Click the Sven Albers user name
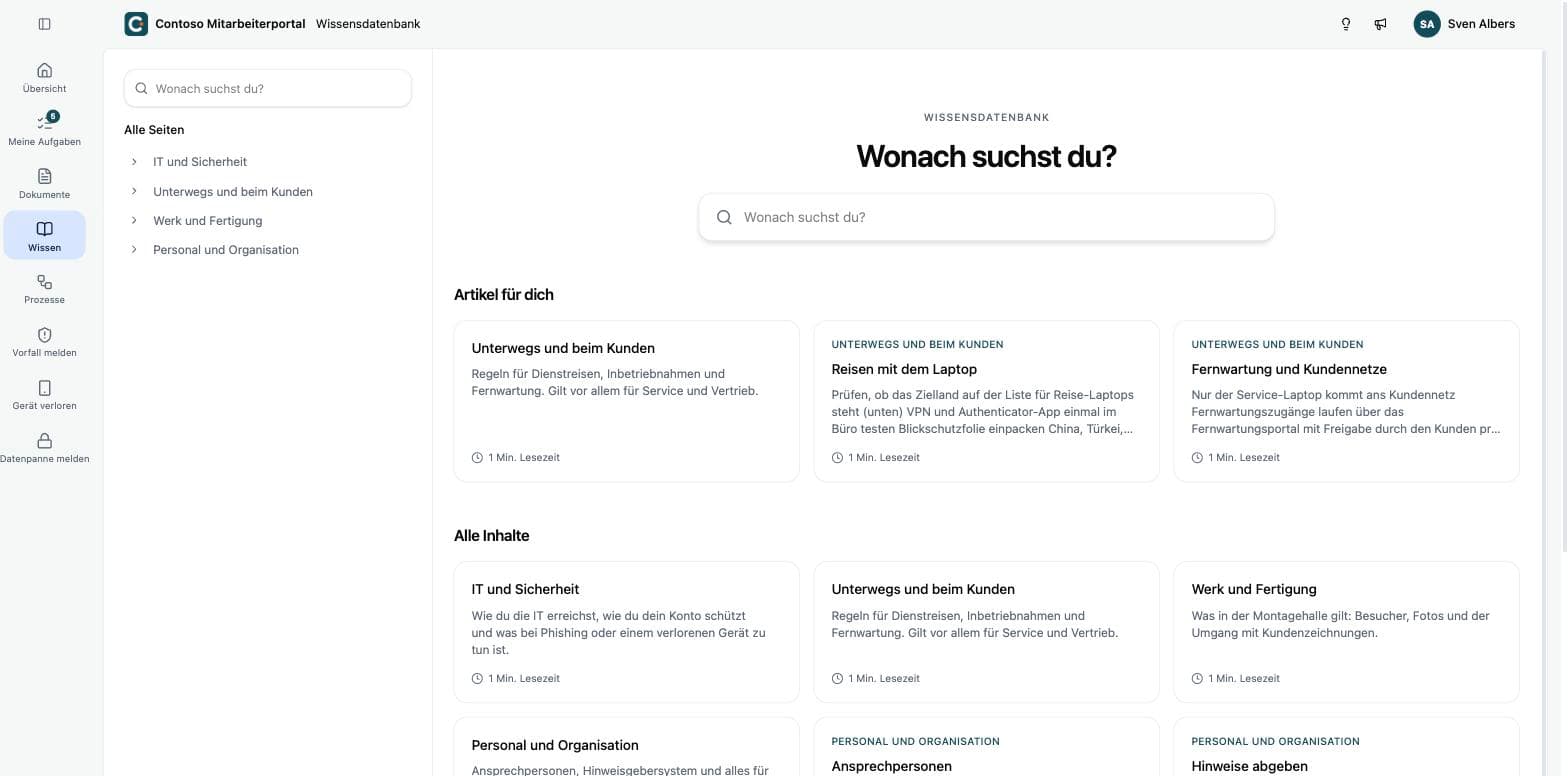This screenshot has height=776, width=1568. 1481,24
